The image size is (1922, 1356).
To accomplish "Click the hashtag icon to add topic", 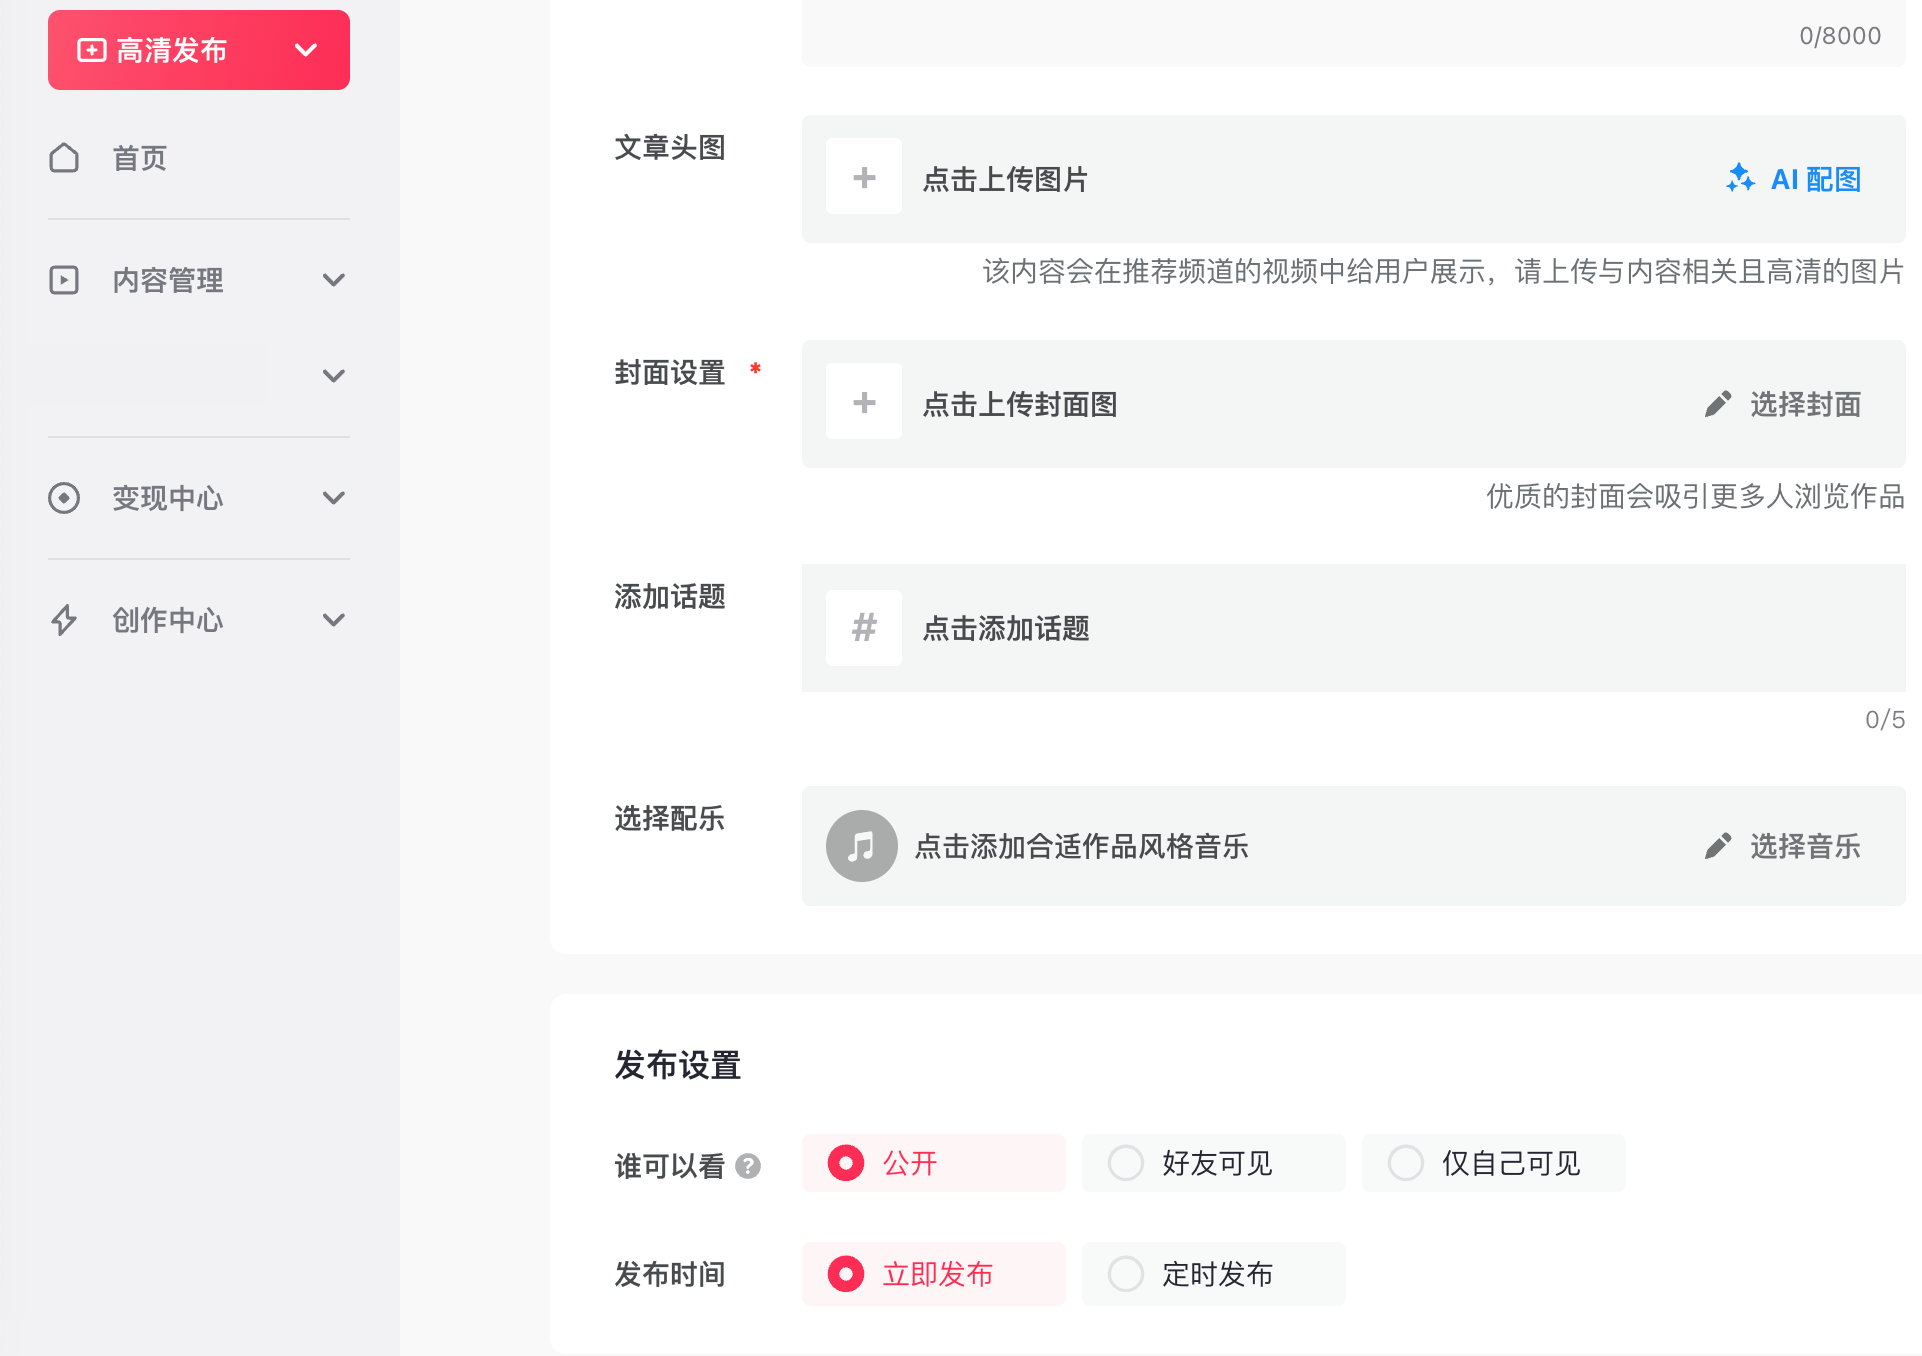I will [x=864, y=628].
